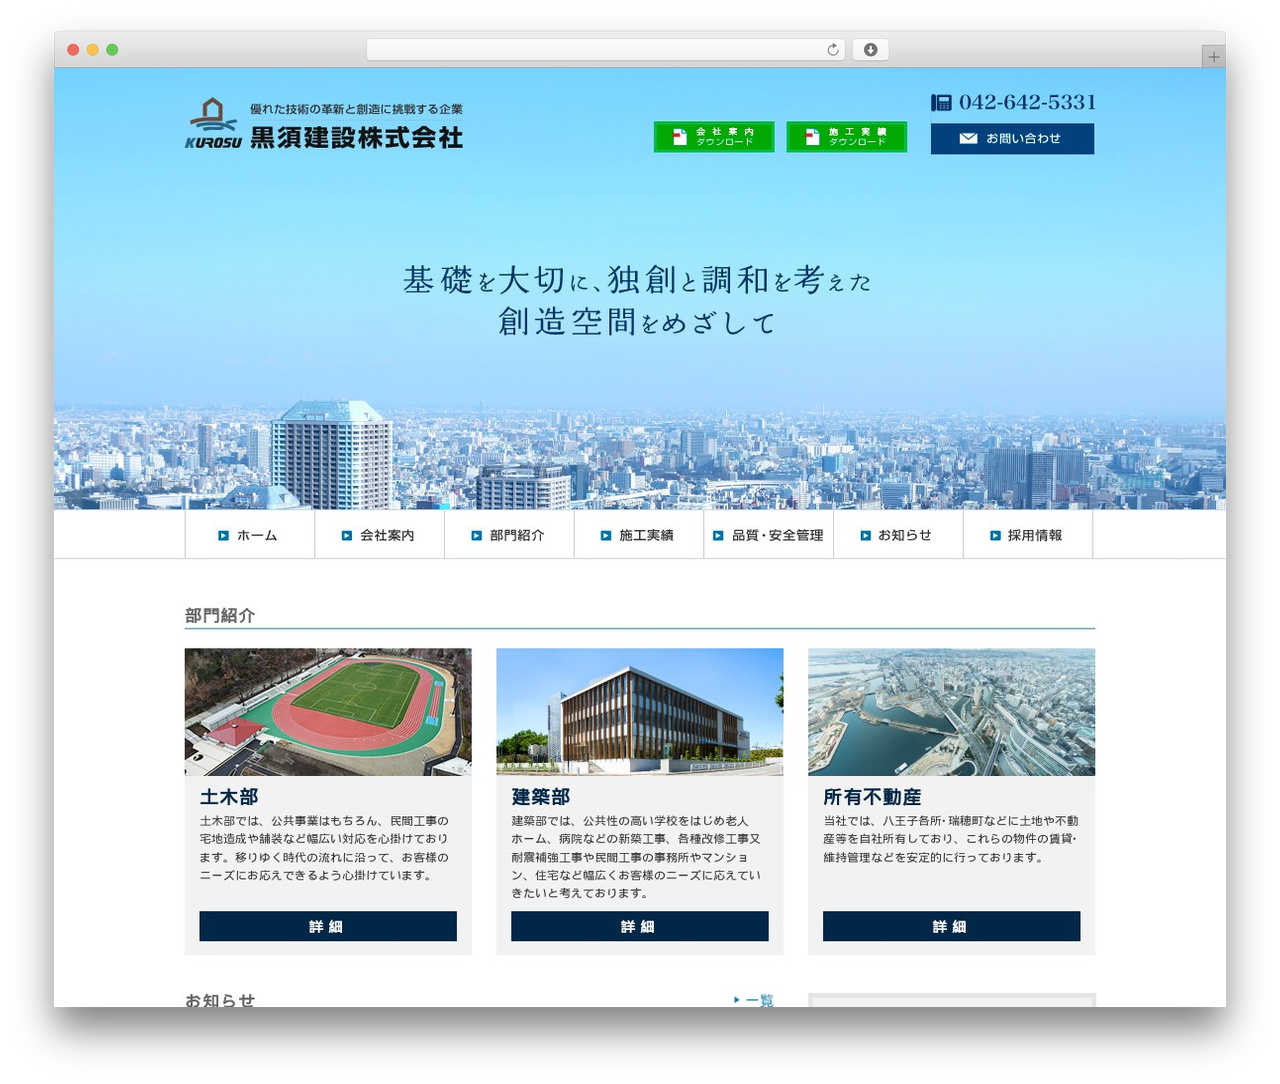Click arrow icon next to 採用情報
The image size is (1280, 1084).
click(995, 536)
